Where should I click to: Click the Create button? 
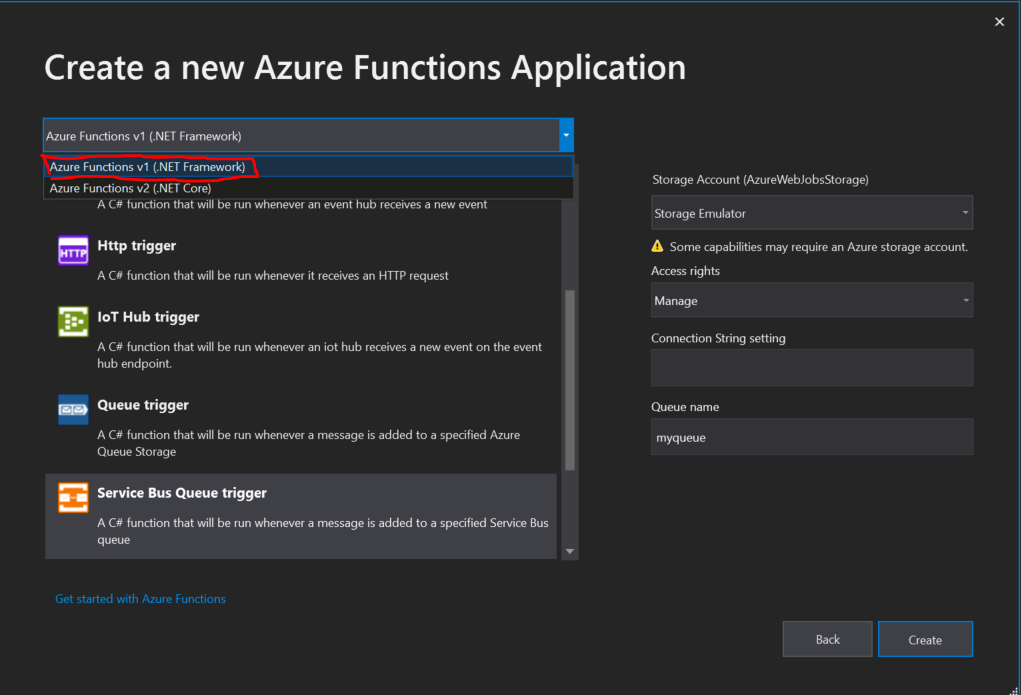point(925,640)
